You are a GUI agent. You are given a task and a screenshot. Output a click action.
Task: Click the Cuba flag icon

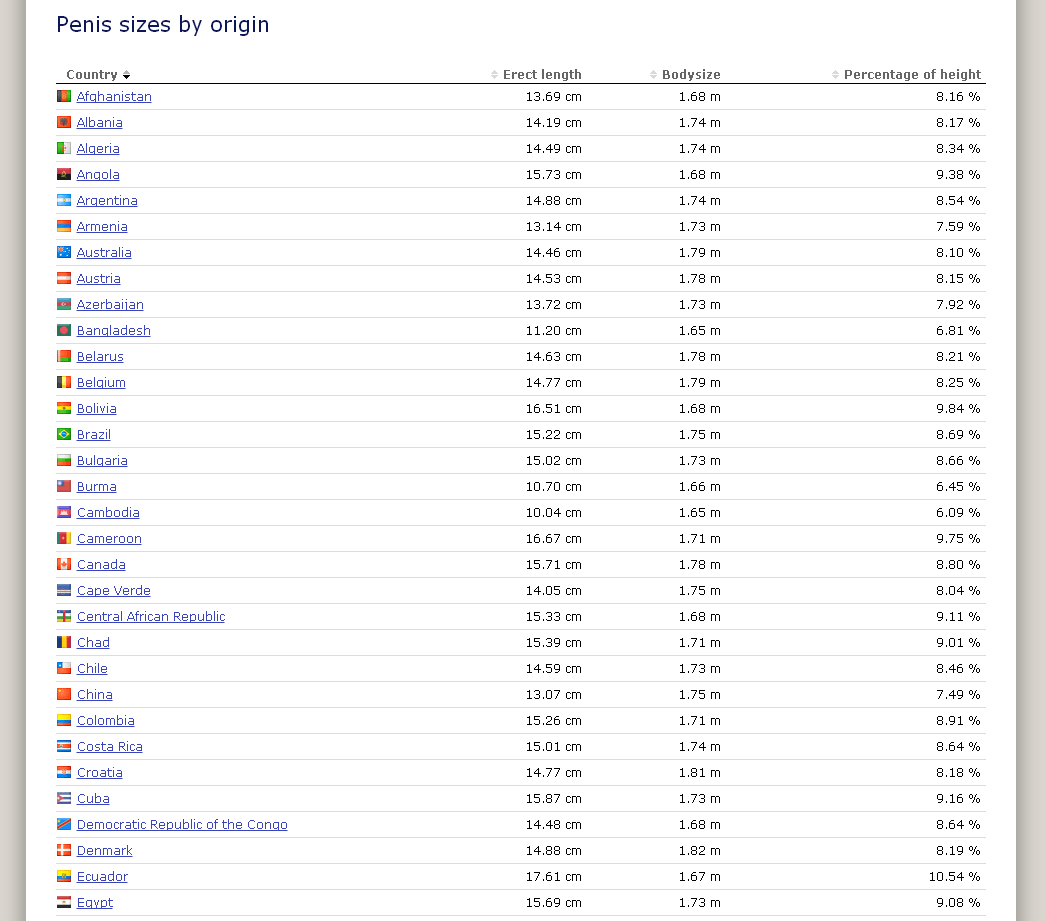coord(64,799)
